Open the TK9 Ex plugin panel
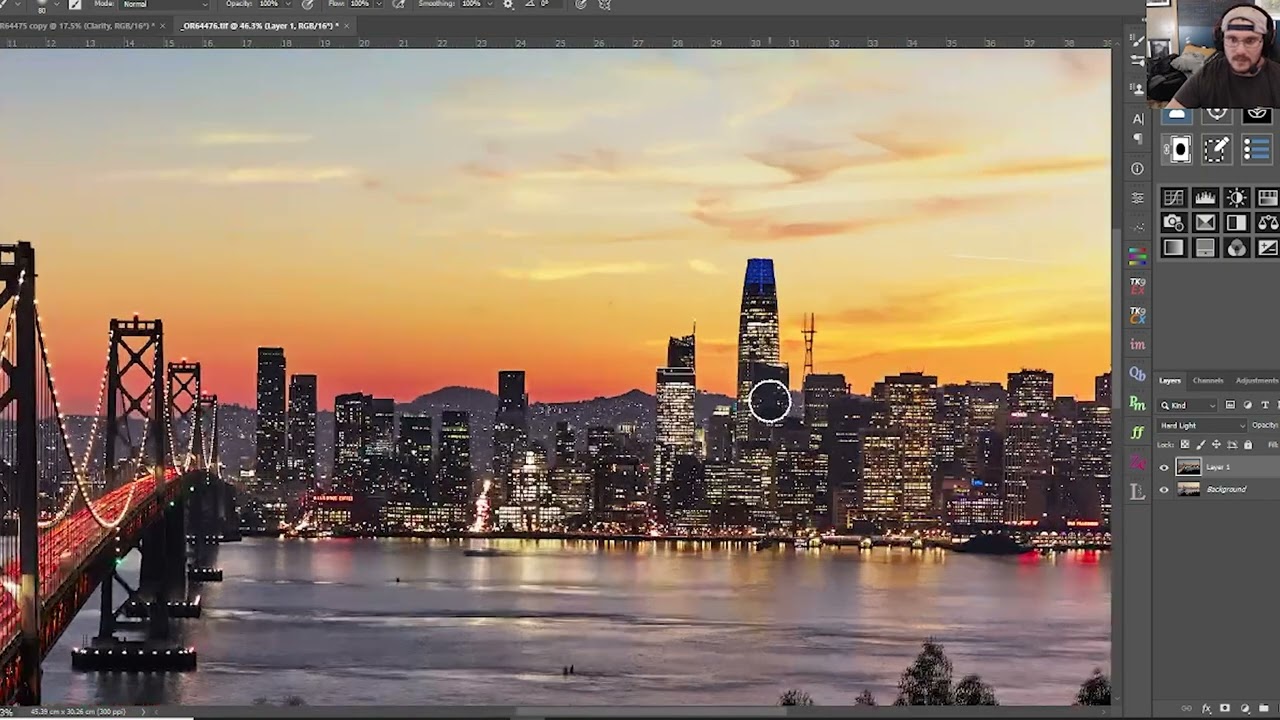 point(1137,286)
